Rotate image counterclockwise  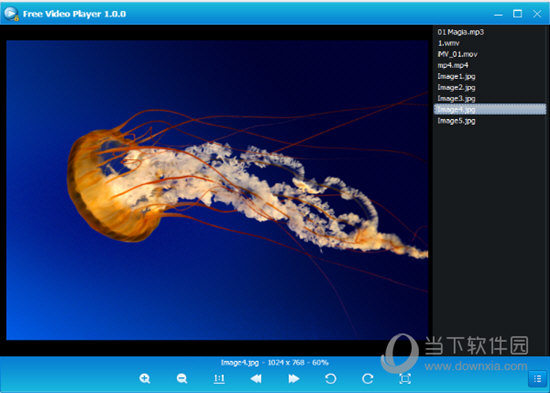(330, 378)
